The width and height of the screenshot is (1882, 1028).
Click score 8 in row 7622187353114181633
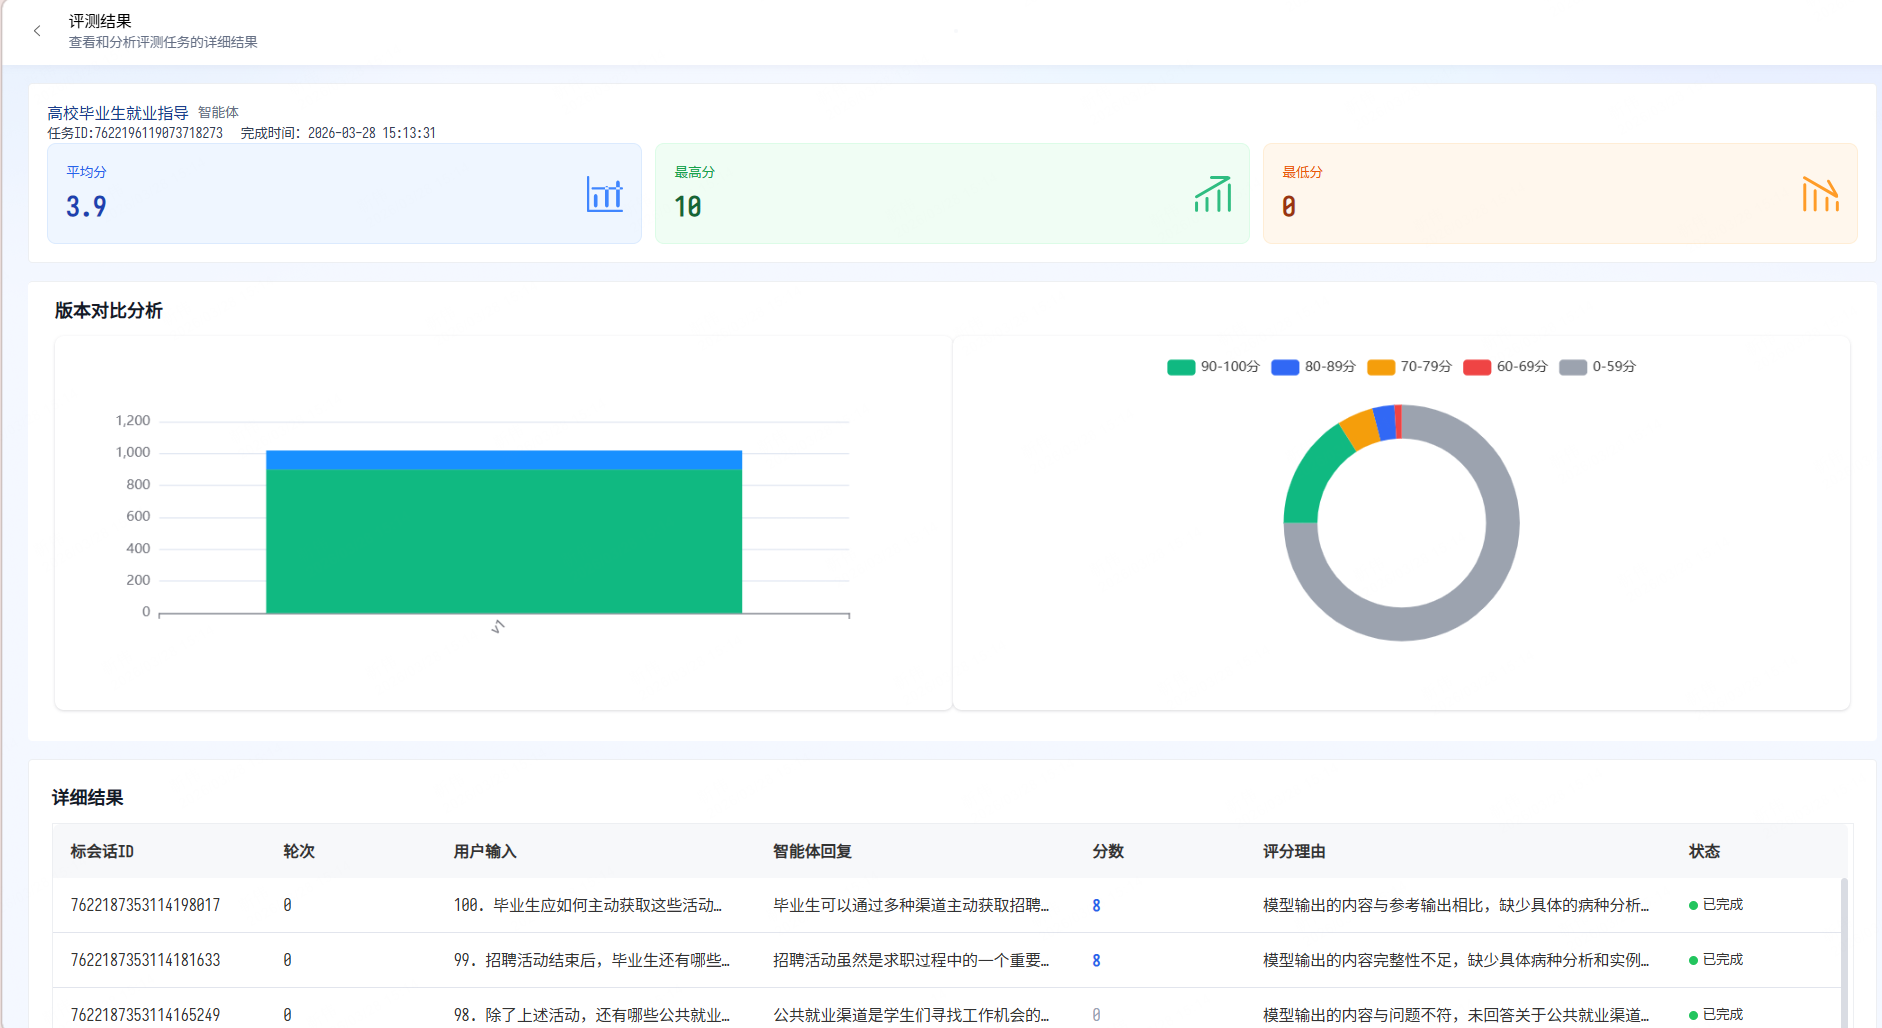click(1096, 960)
